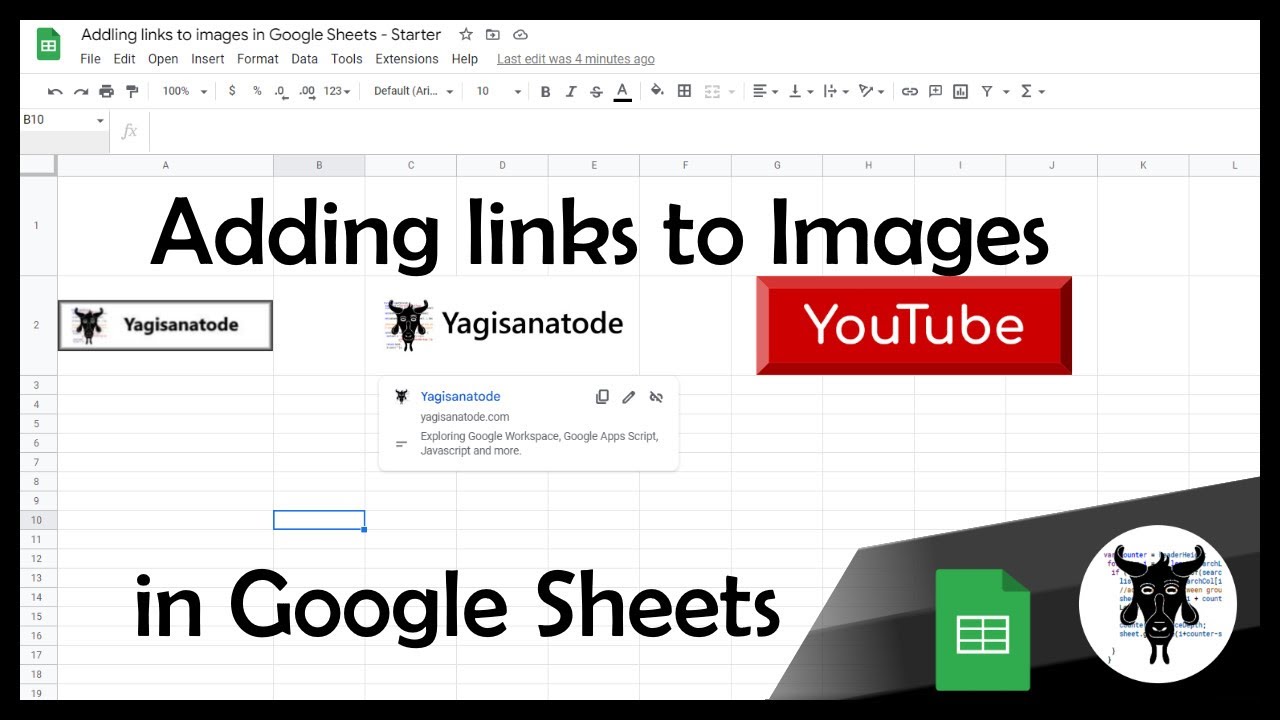Click the document title text
The image size is (1280, 720).
261,35
